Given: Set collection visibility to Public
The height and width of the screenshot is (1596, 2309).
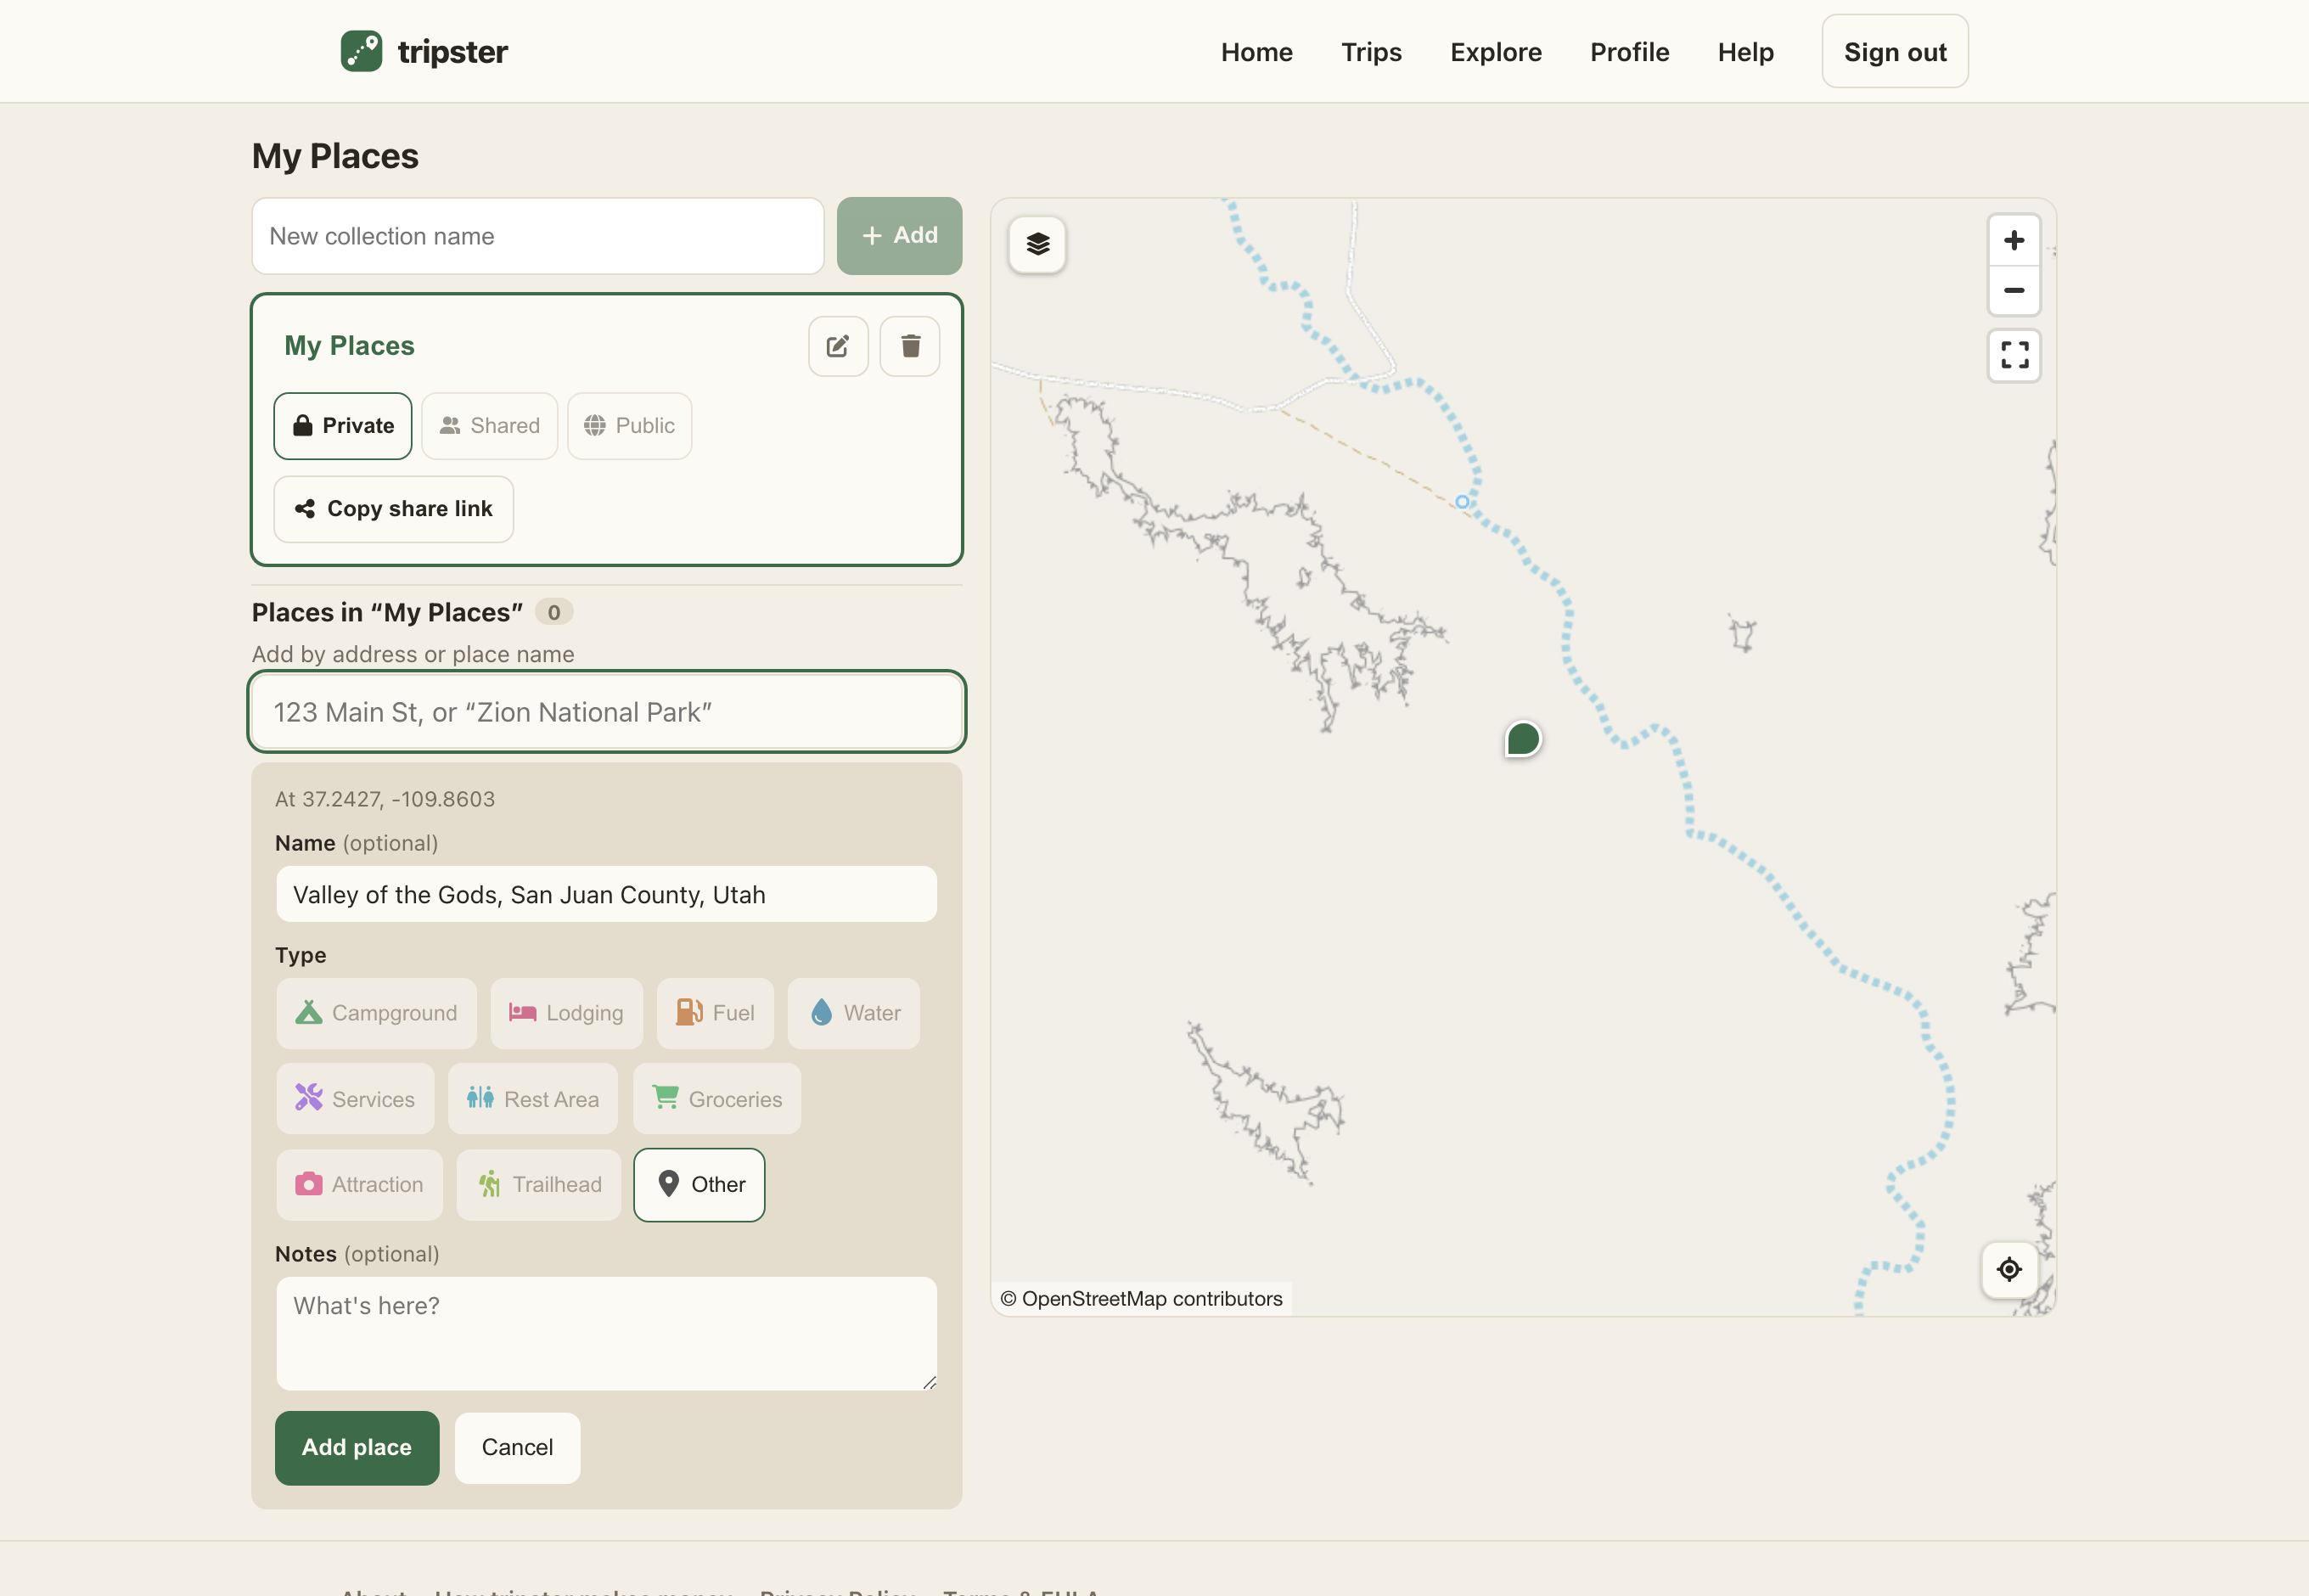Looking at the screenshot, I should pyautogui.click(x=629, y=426).
